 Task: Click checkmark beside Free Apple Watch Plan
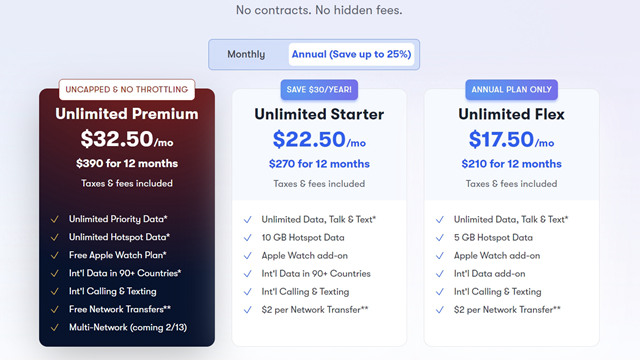pyautogui.click(x=55, y=256)
